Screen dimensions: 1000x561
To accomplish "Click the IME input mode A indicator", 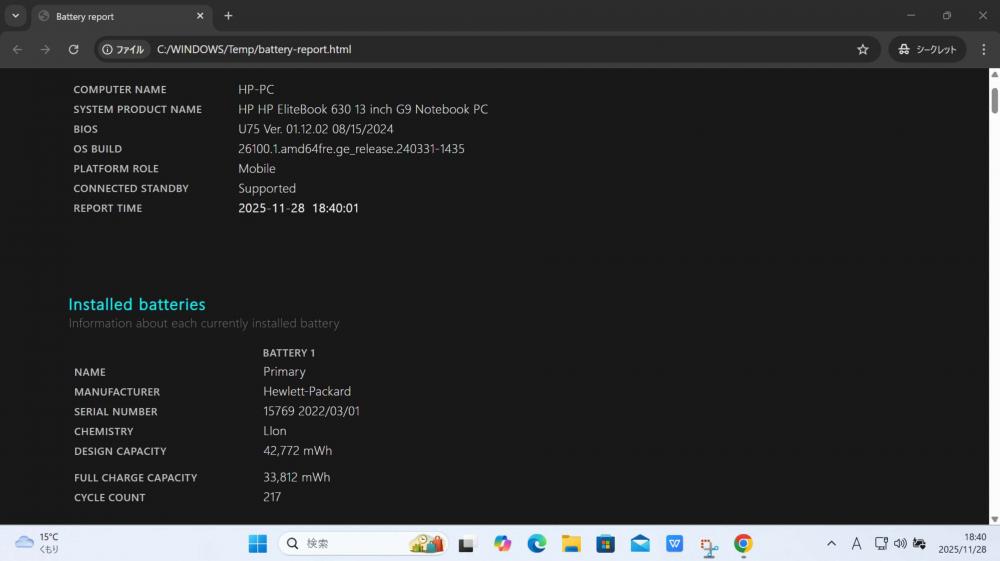I will (x=856, y=543).
